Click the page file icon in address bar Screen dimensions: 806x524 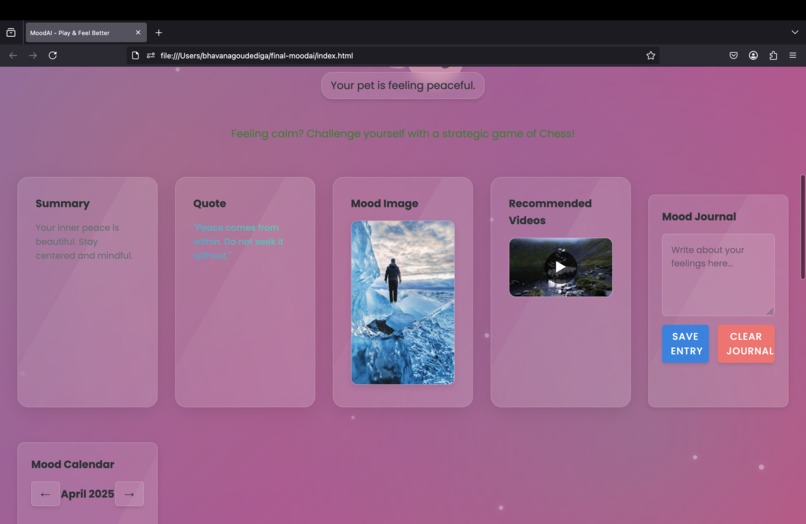(x=135, y=56)
